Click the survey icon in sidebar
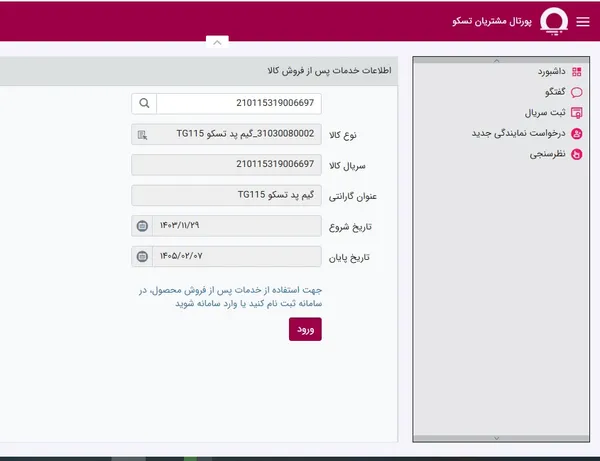This screenshot has width=600, height=461. 577,154
